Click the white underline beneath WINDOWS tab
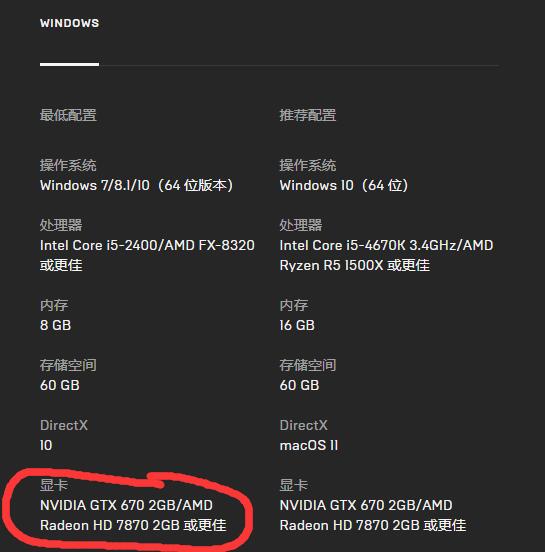 (x=69, y=64)
